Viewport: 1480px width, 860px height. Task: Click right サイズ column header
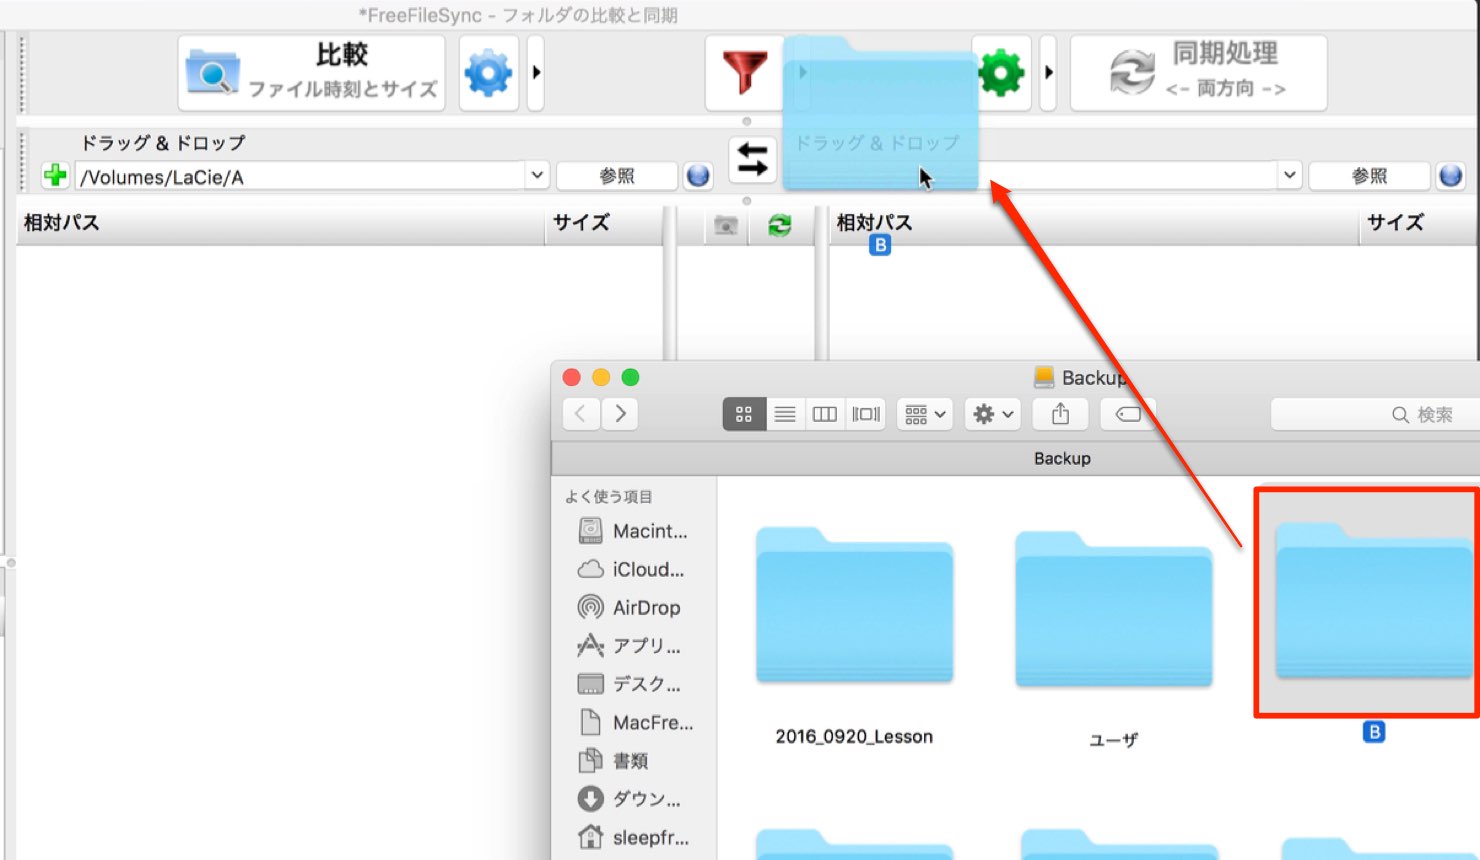[x=1418, y=224]
